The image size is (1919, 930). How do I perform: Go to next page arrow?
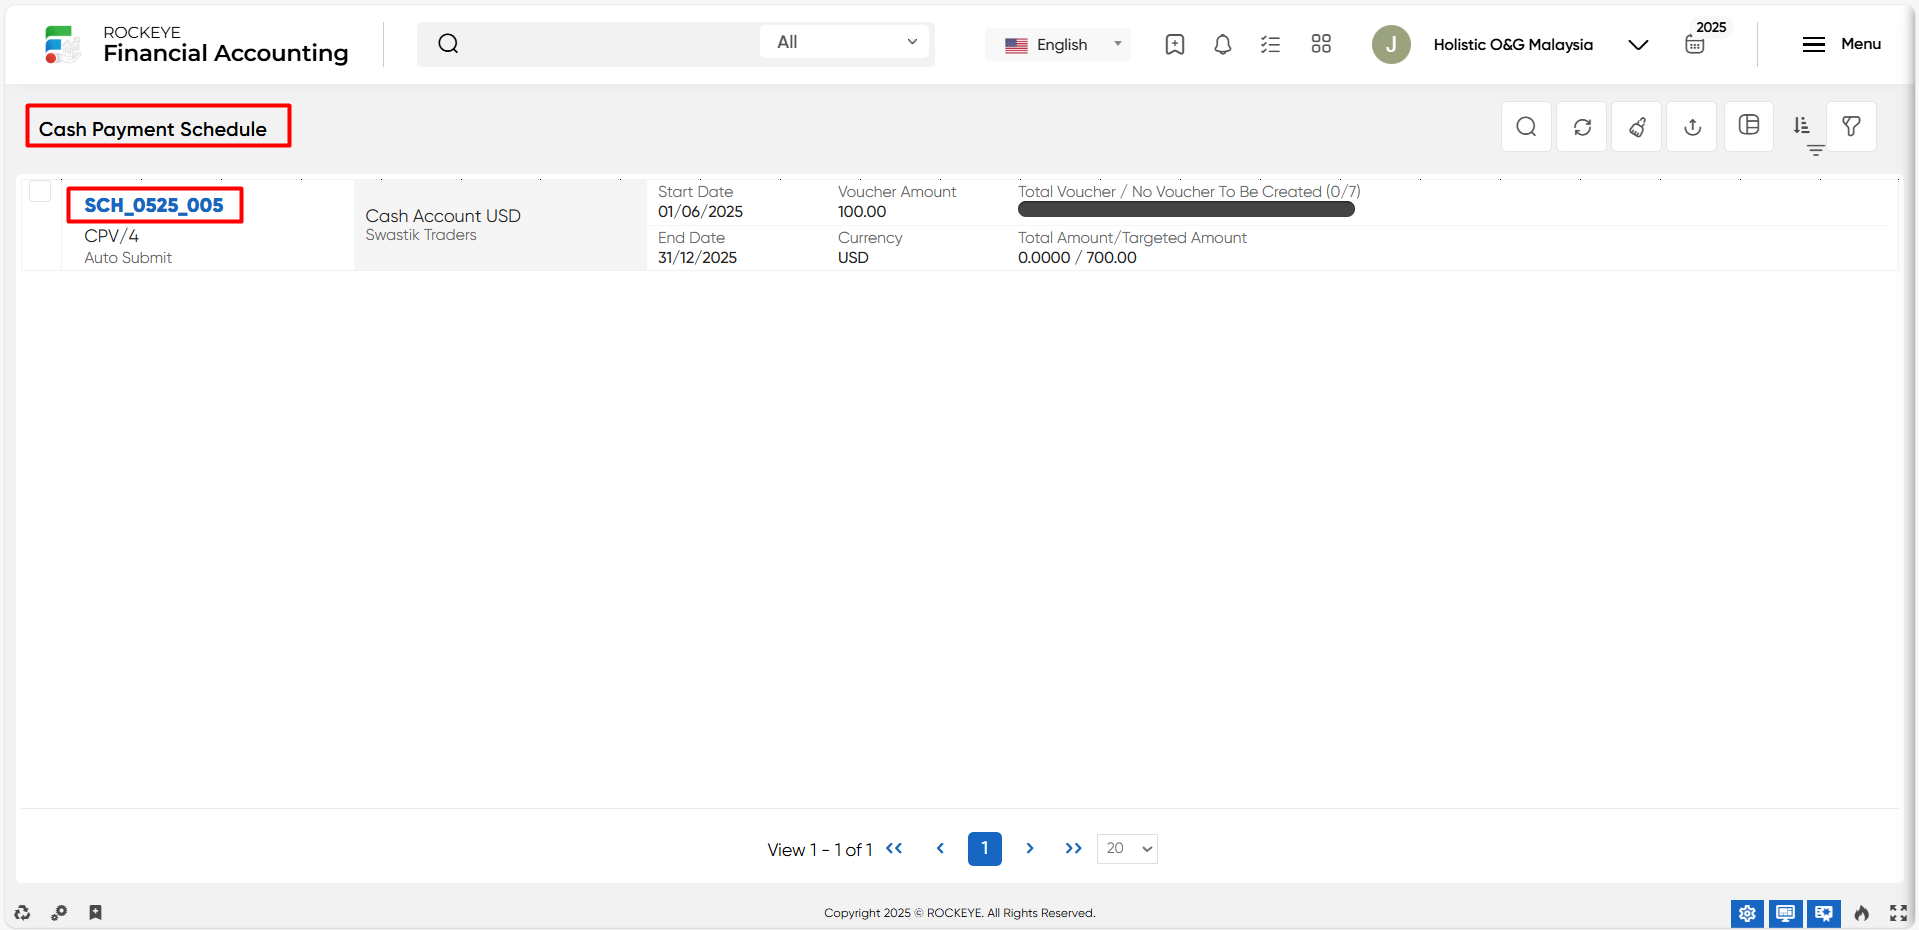tap(1029, 848)
